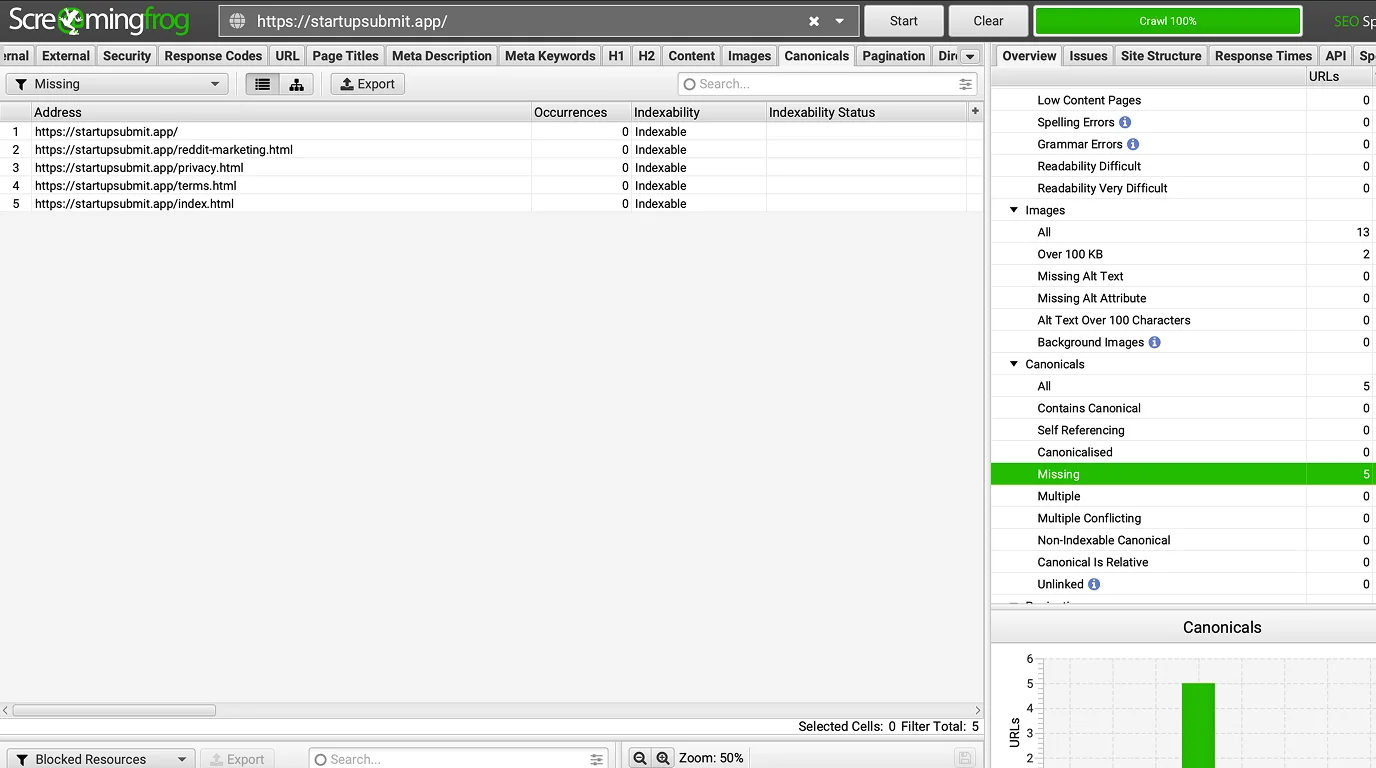This screenshot has height=768, width=1376.
Task: Open the URL bar dropdown arrow
Action: [x=840, y=21]
